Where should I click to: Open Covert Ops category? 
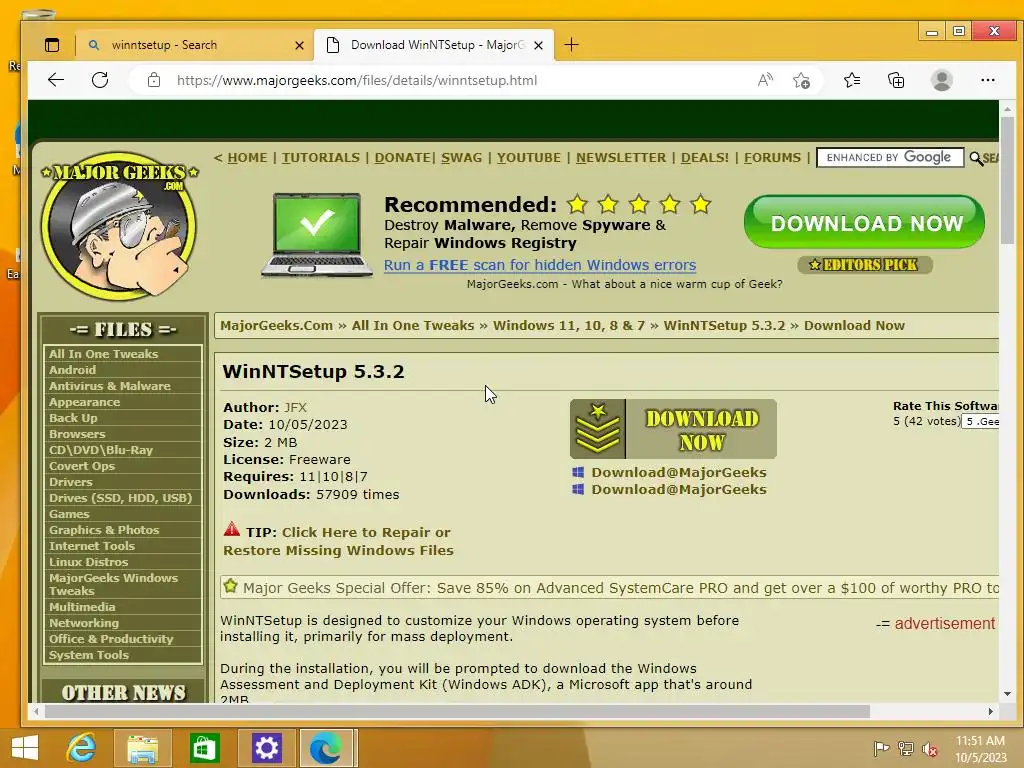click(x=82, y=466)
